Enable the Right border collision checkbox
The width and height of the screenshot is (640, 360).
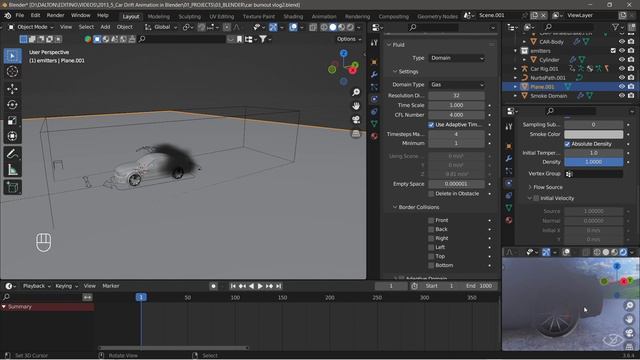point(431,238)
